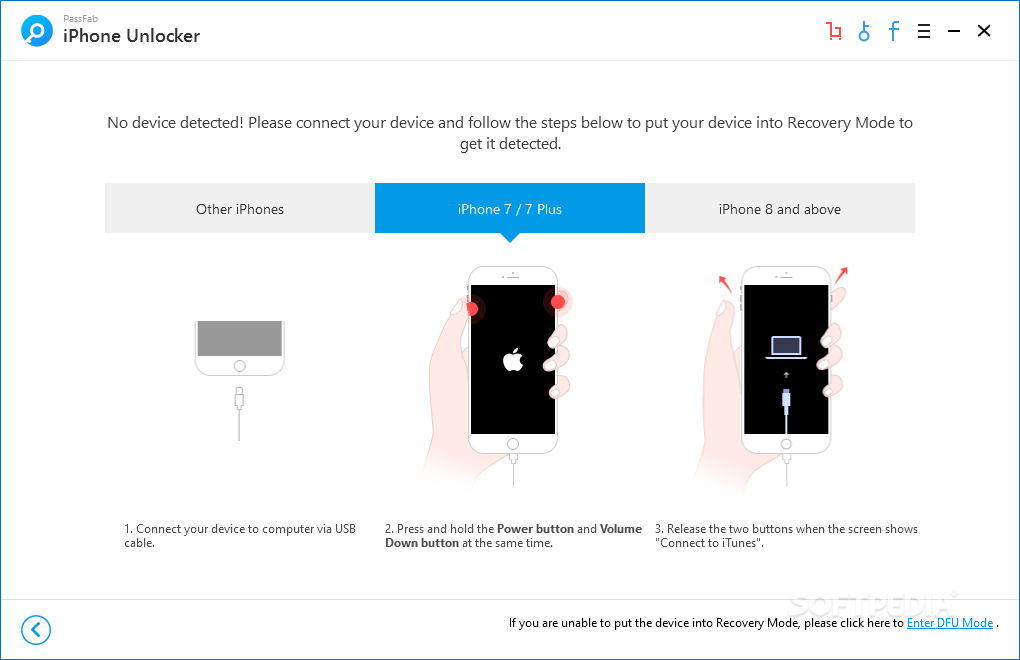Click the blue key register icon
This screenshot has height=660, width=1020.
(x=864, y=31)
